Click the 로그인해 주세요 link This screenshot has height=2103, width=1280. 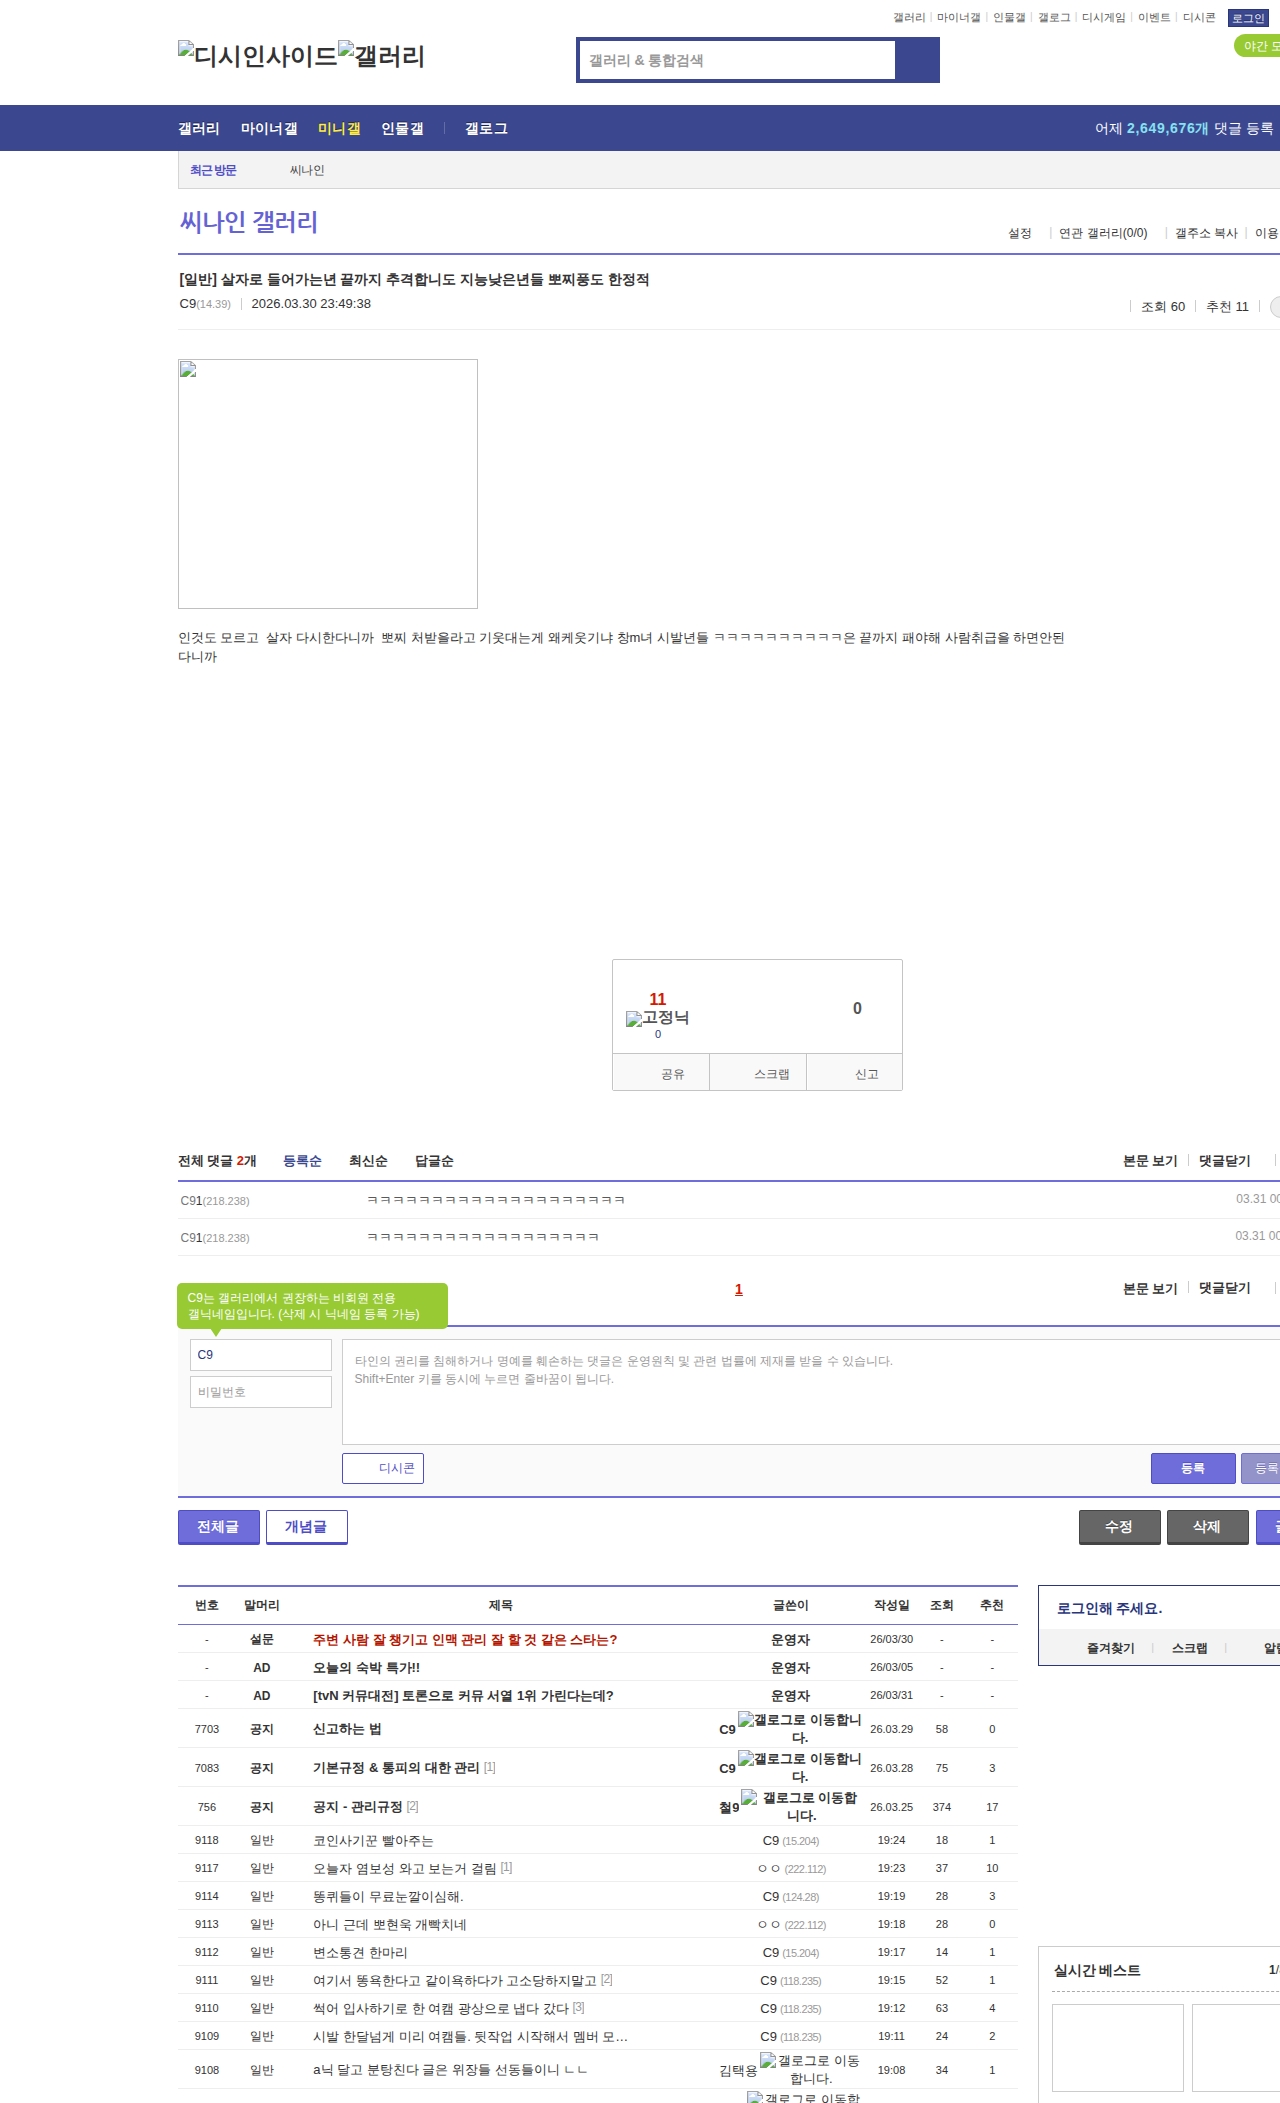pyautogui.click(x=1109, y=1609)
